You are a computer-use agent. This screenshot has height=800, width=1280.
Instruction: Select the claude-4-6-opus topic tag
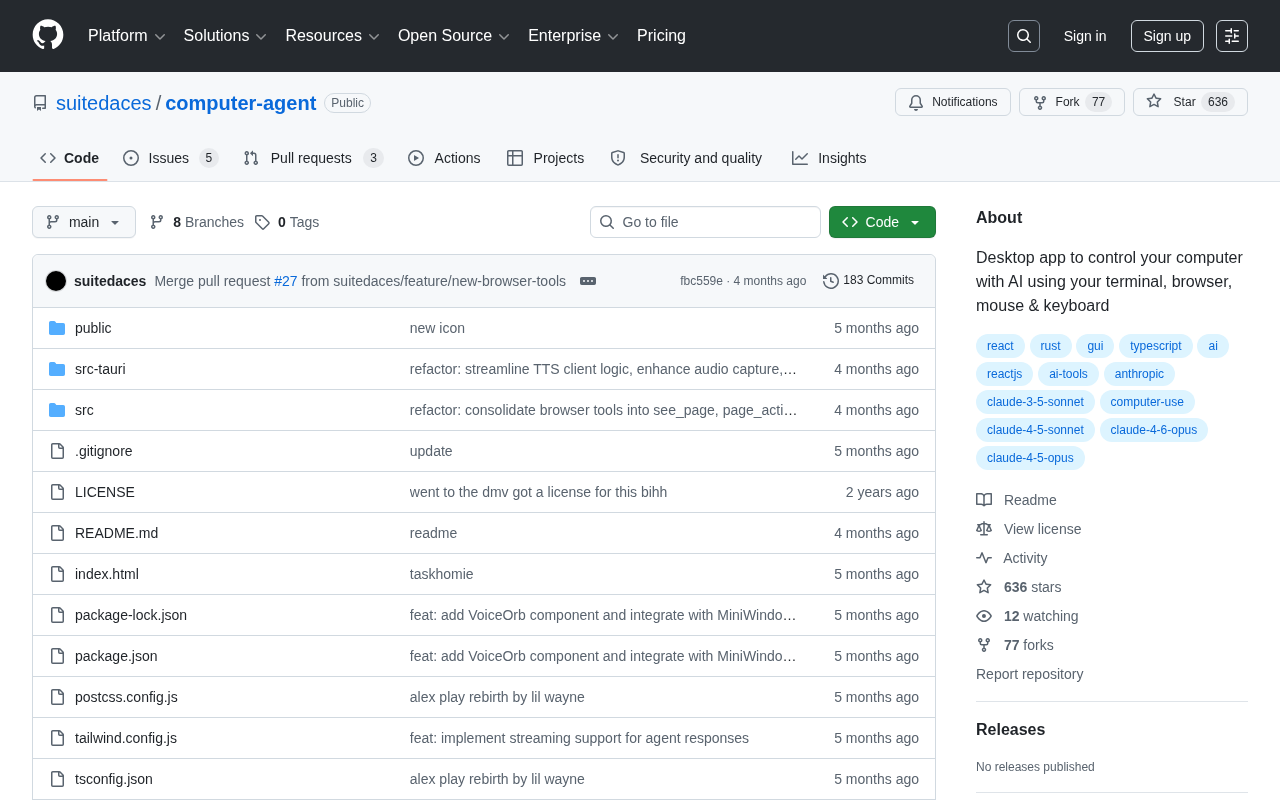click(x=1154, y=430)
